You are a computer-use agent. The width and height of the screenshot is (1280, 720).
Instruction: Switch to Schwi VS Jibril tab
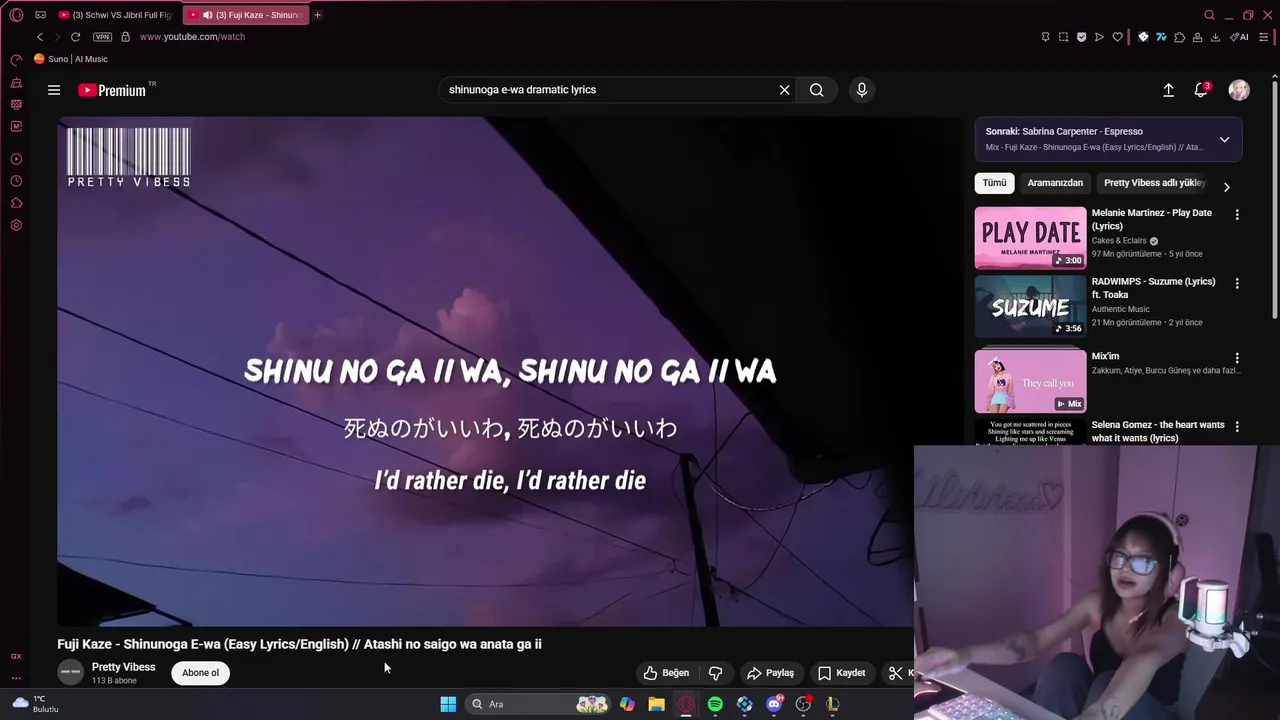pyautogui.click(x=116, y=15)
